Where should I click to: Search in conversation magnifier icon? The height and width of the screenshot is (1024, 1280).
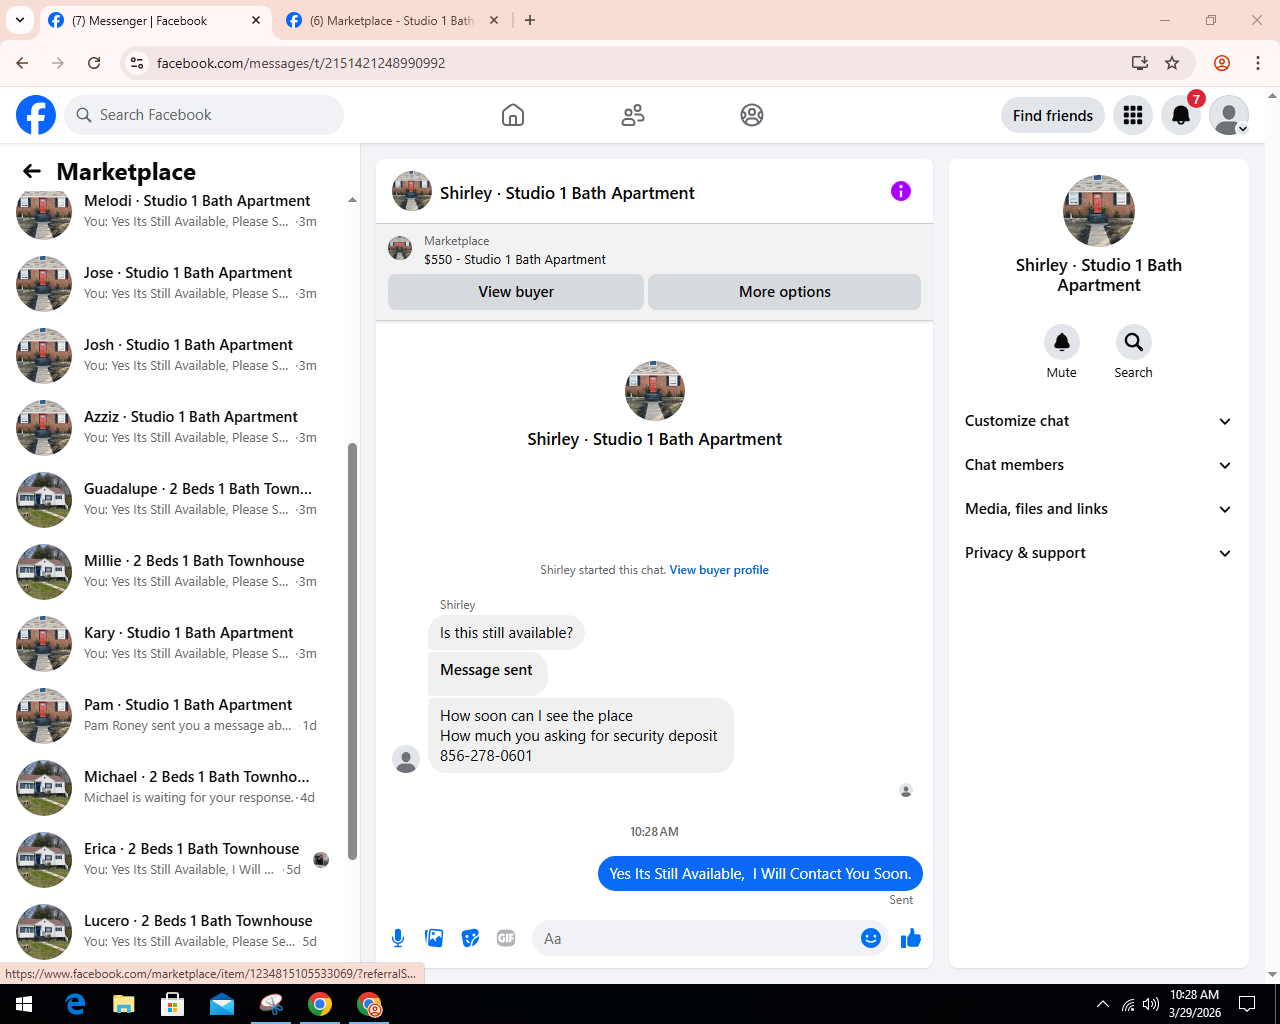coord(1134,342)
